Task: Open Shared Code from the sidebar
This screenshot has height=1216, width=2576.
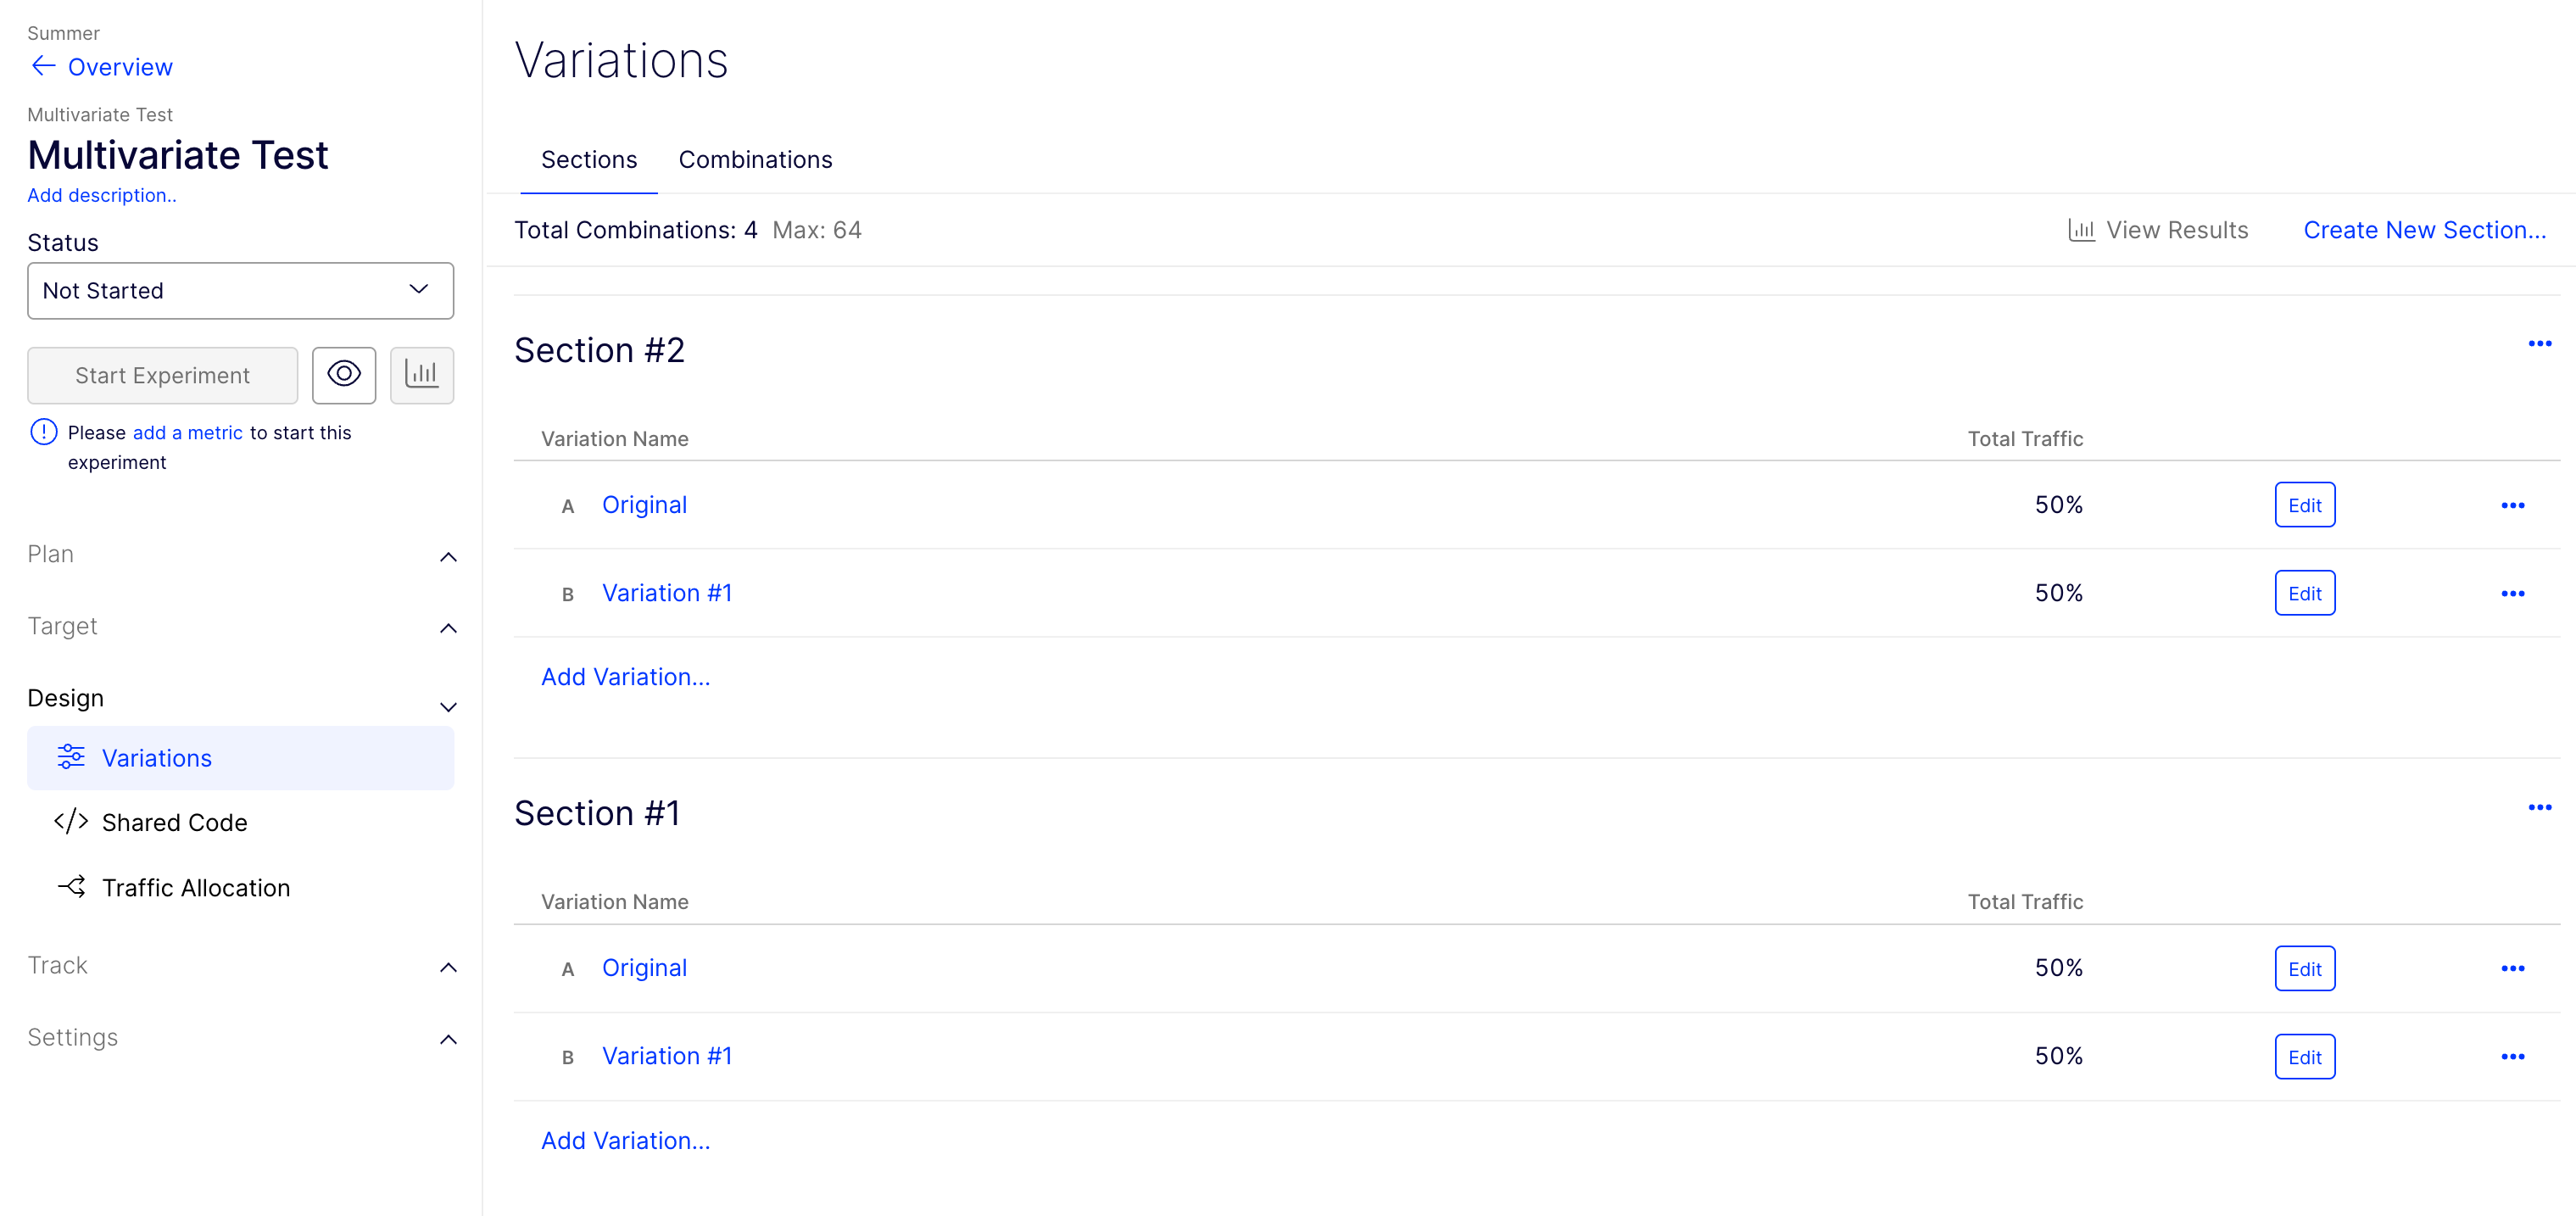Action: (174, 822)
